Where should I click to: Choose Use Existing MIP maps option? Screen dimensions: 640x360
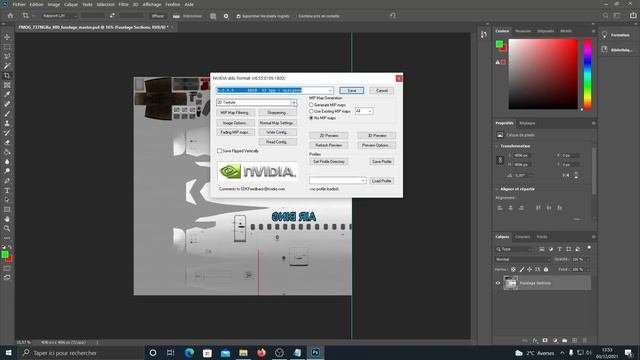(311, 111)
